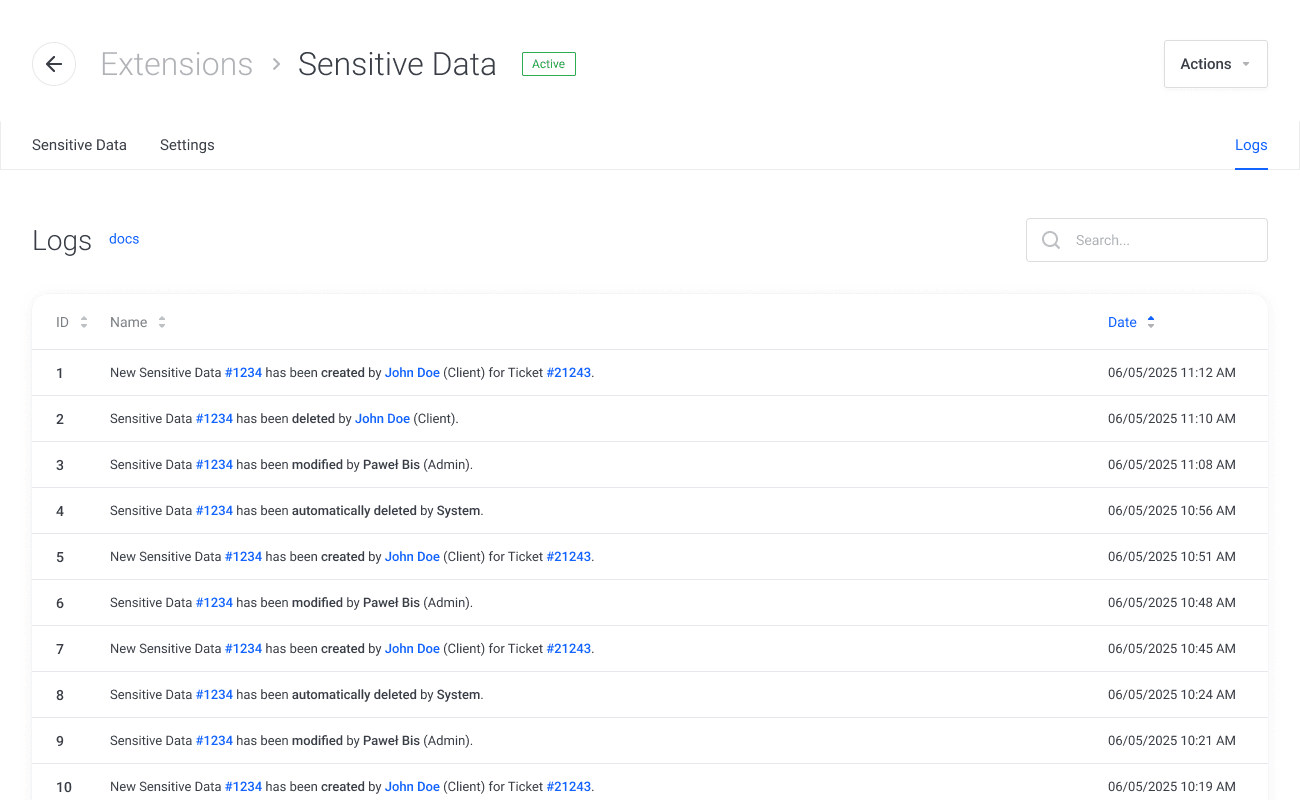1300x800 pixels.
Task: Select date 06/05/2025 11:12 AM
Action: [x=1172, y=373]
